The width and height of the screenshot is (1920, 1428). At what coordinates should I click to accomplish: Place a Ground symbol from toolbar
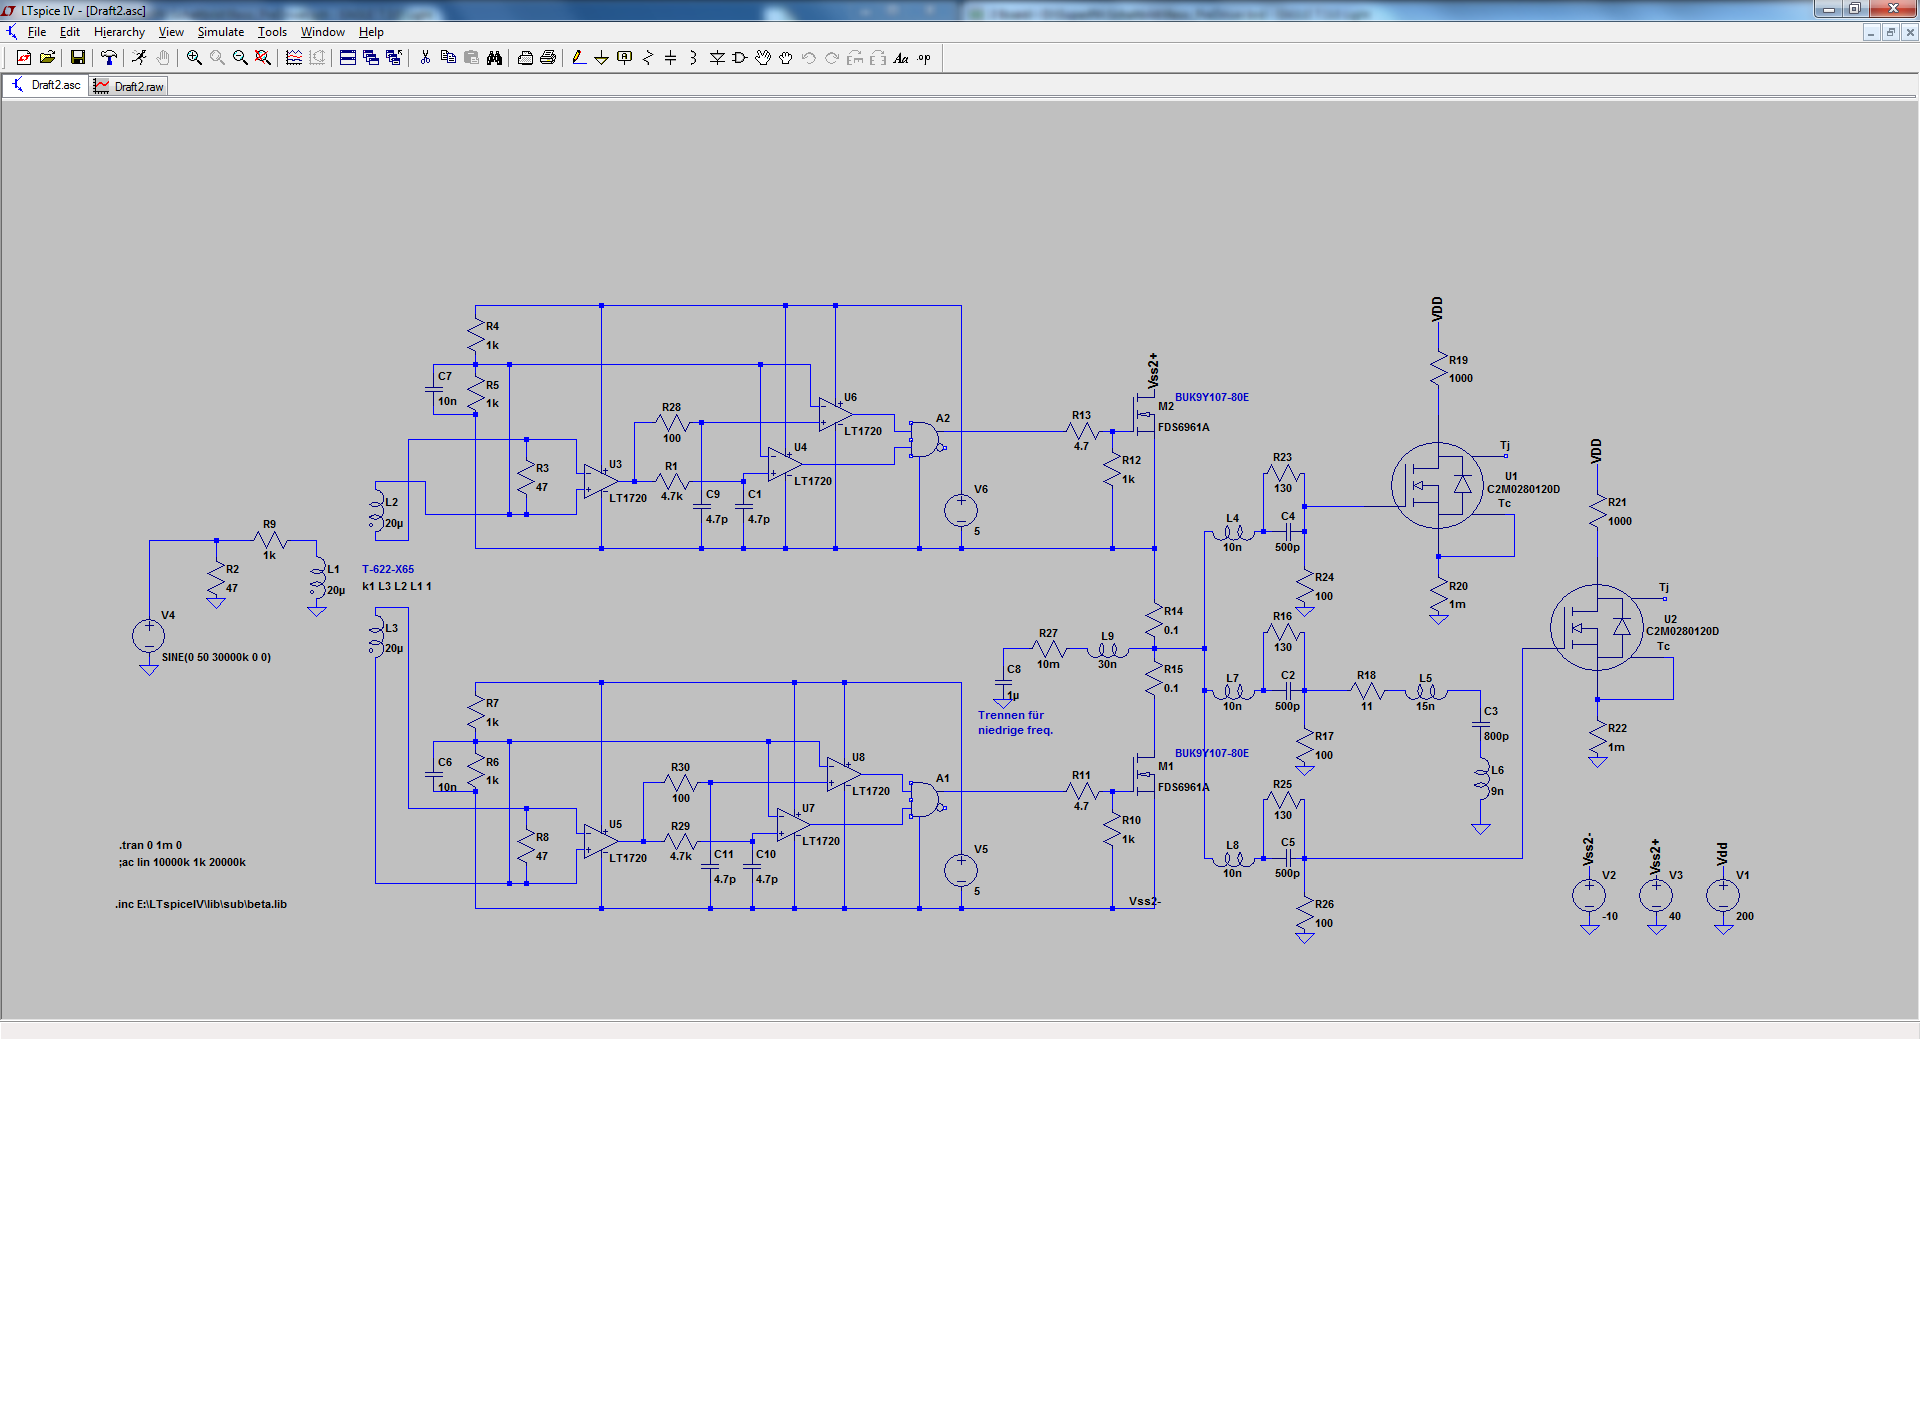point(601,58)
